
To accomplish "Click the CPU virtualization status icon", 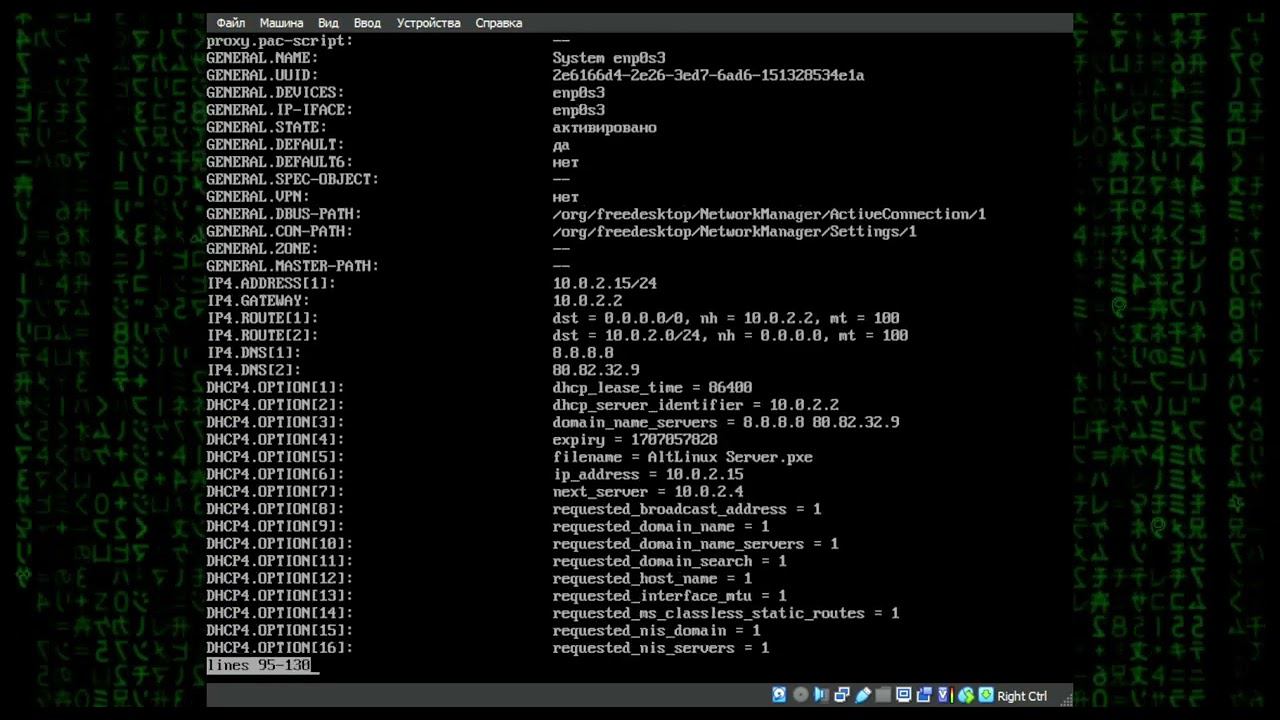I will 945,695.
